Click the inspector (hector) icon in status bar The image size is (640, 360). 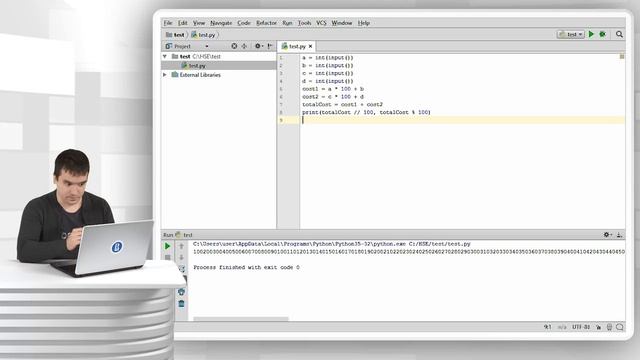(x=609, y=327)
